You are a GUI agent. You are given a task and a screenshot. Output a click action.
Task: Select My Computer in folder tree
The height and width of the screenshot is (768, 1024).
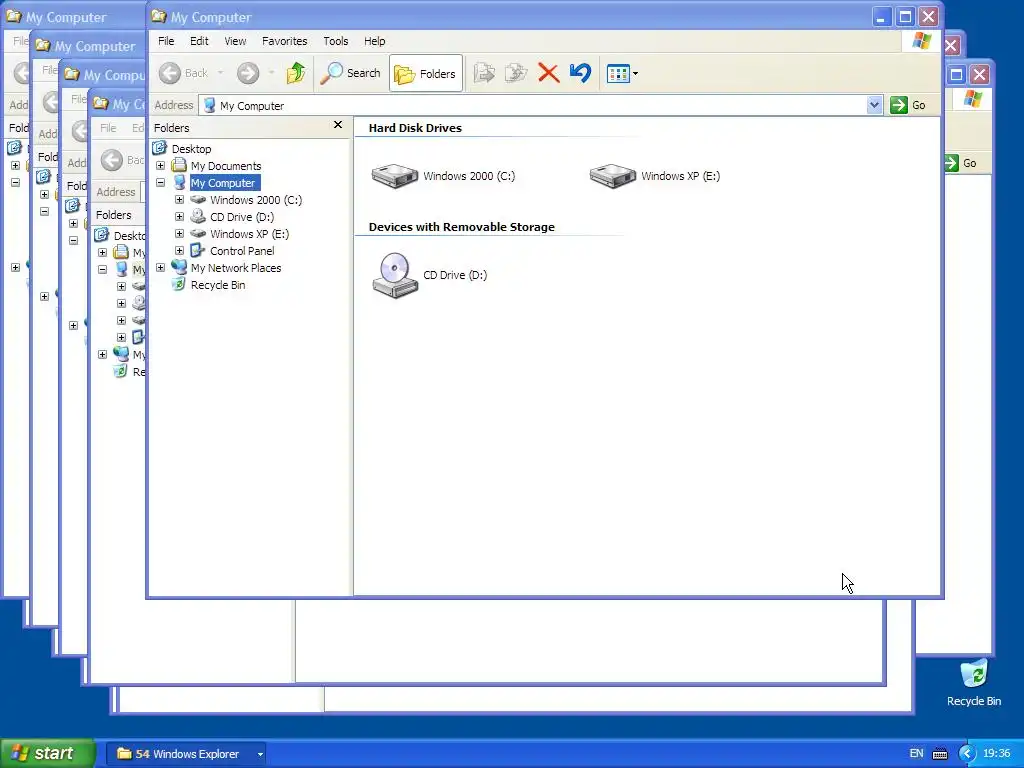click(x=223, y=183)
